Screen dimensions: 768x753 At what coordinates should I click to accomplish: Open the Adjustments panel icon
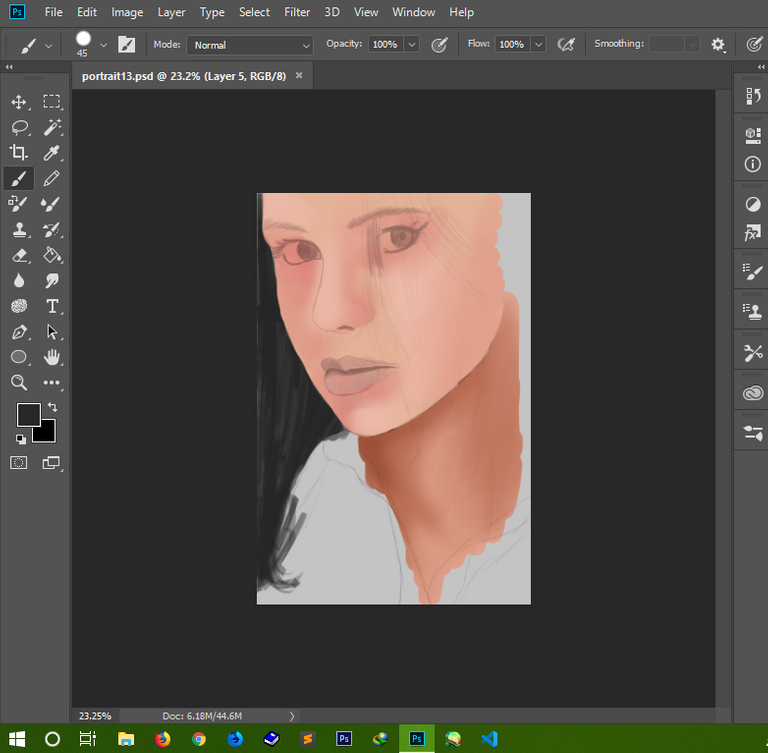click(753, 204)
